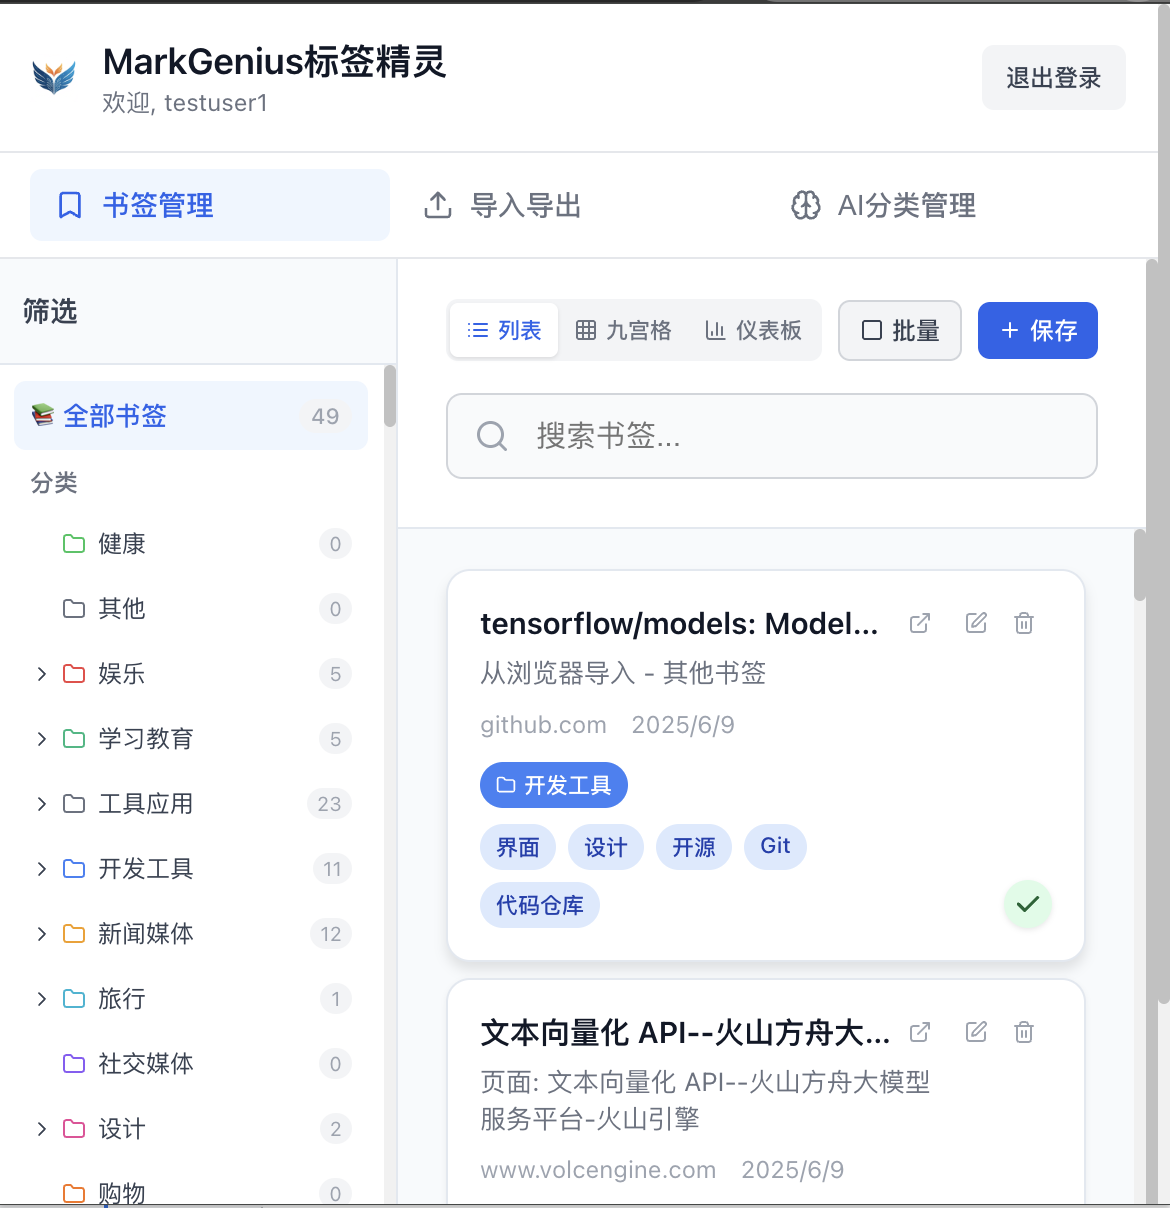The image size is (1170, 1208).
Task: Select the 购物 category folder
Action: (x=190, y=1192)
